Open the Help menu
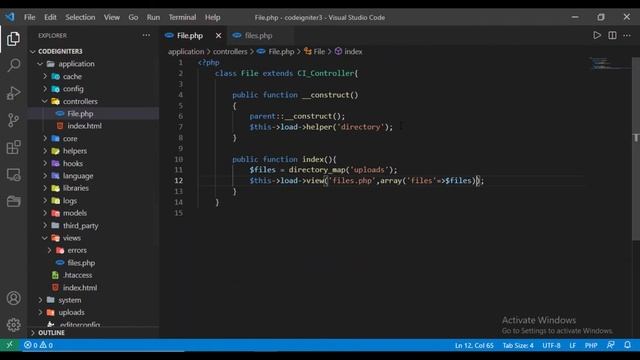The image size is (640, 360). click(212, 17)
